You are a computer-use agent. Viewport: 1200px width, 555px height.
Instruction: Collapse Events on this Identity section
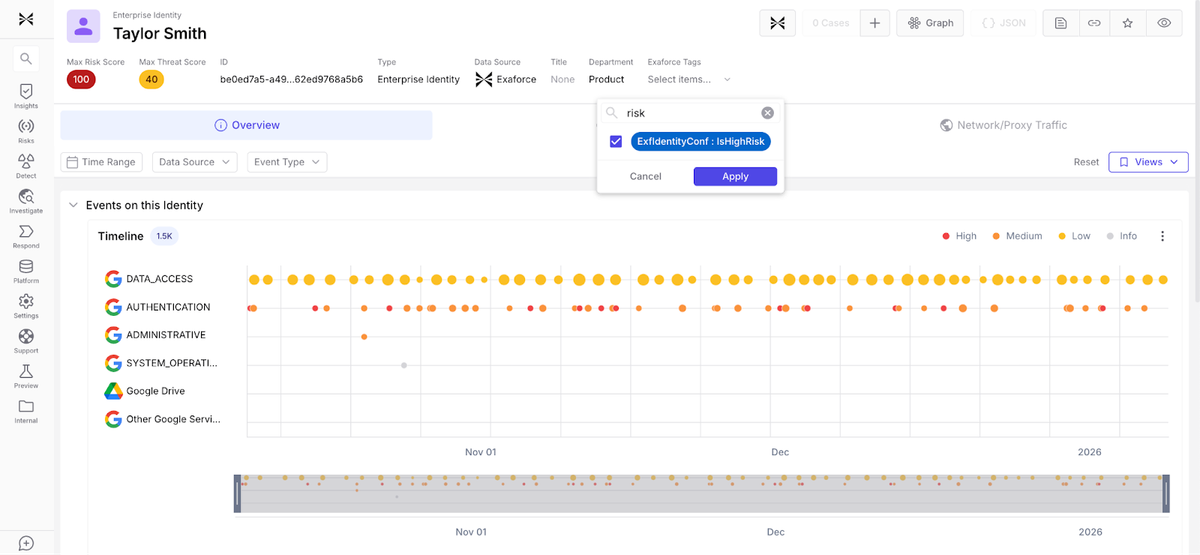73,205
